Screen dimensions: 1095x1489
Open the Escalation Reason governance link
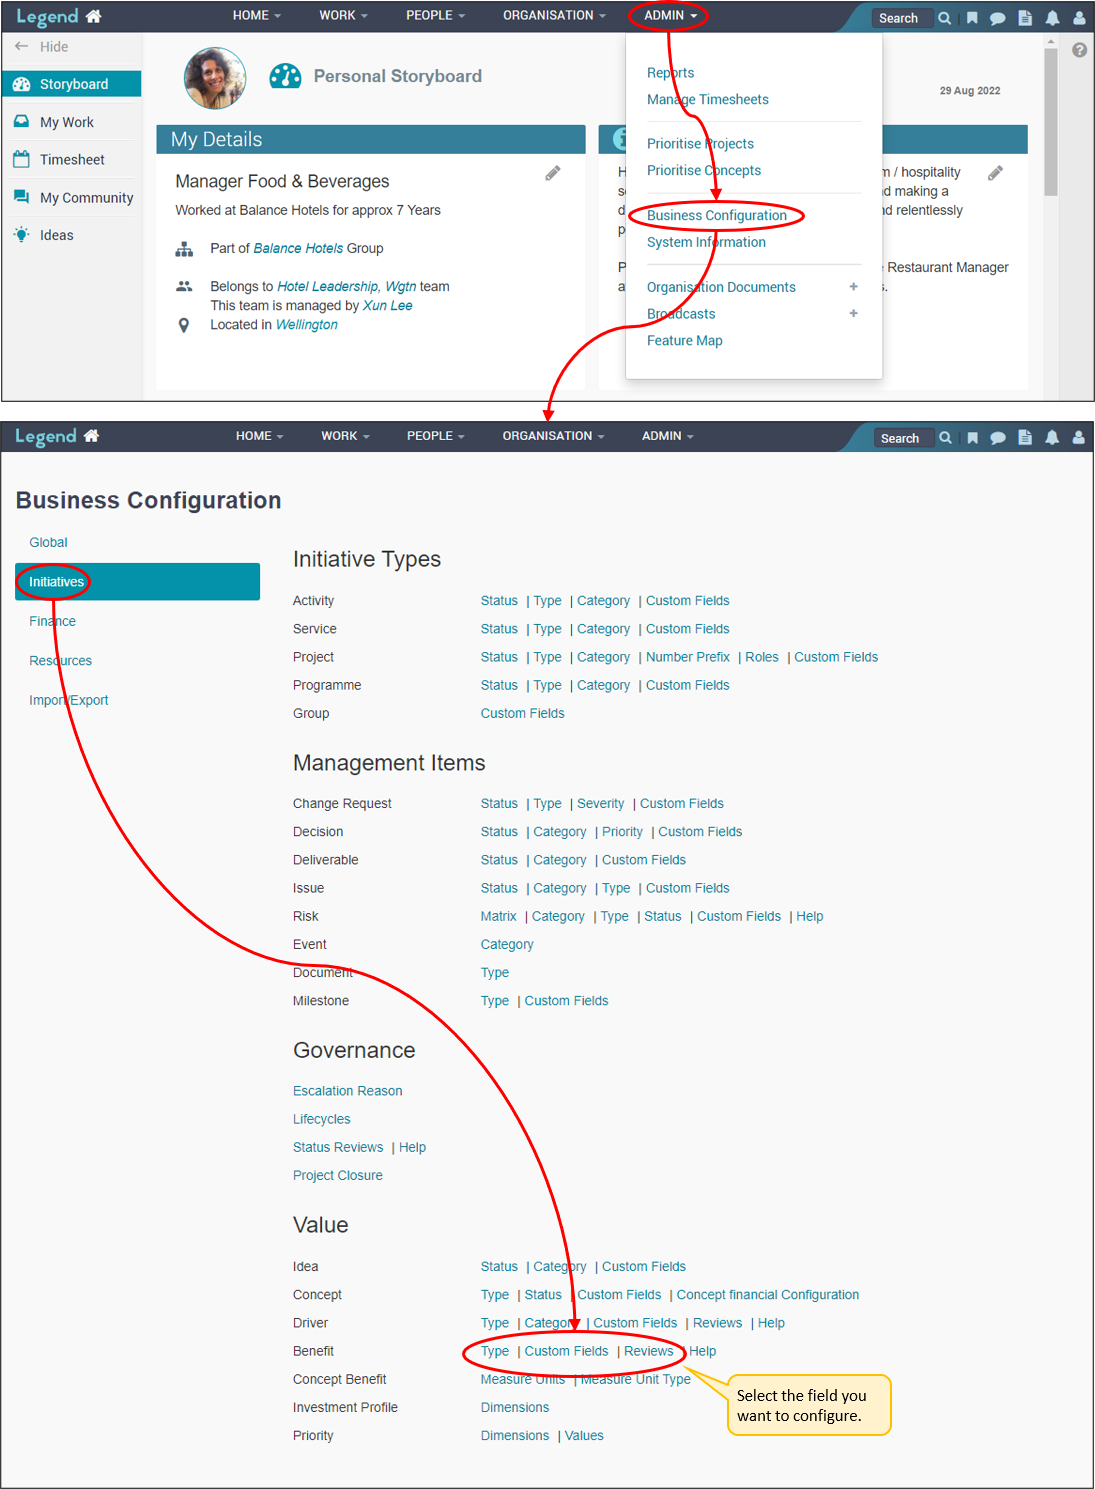[x=347, y=1091]
